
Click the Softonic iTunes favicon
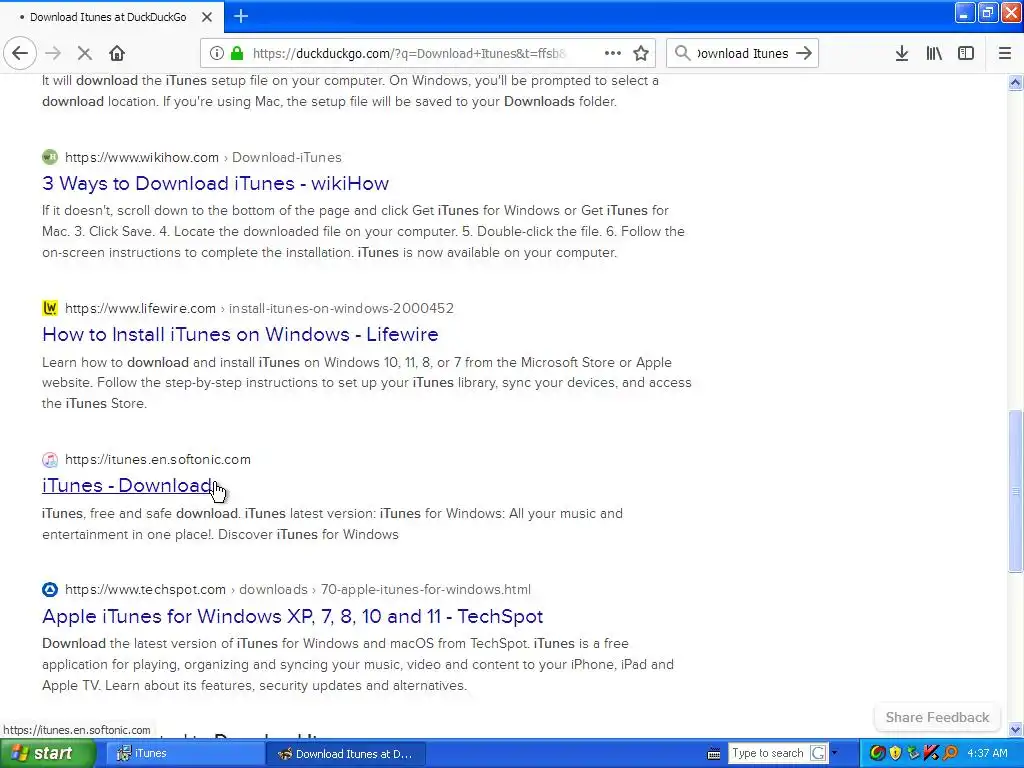pos(50,460)
